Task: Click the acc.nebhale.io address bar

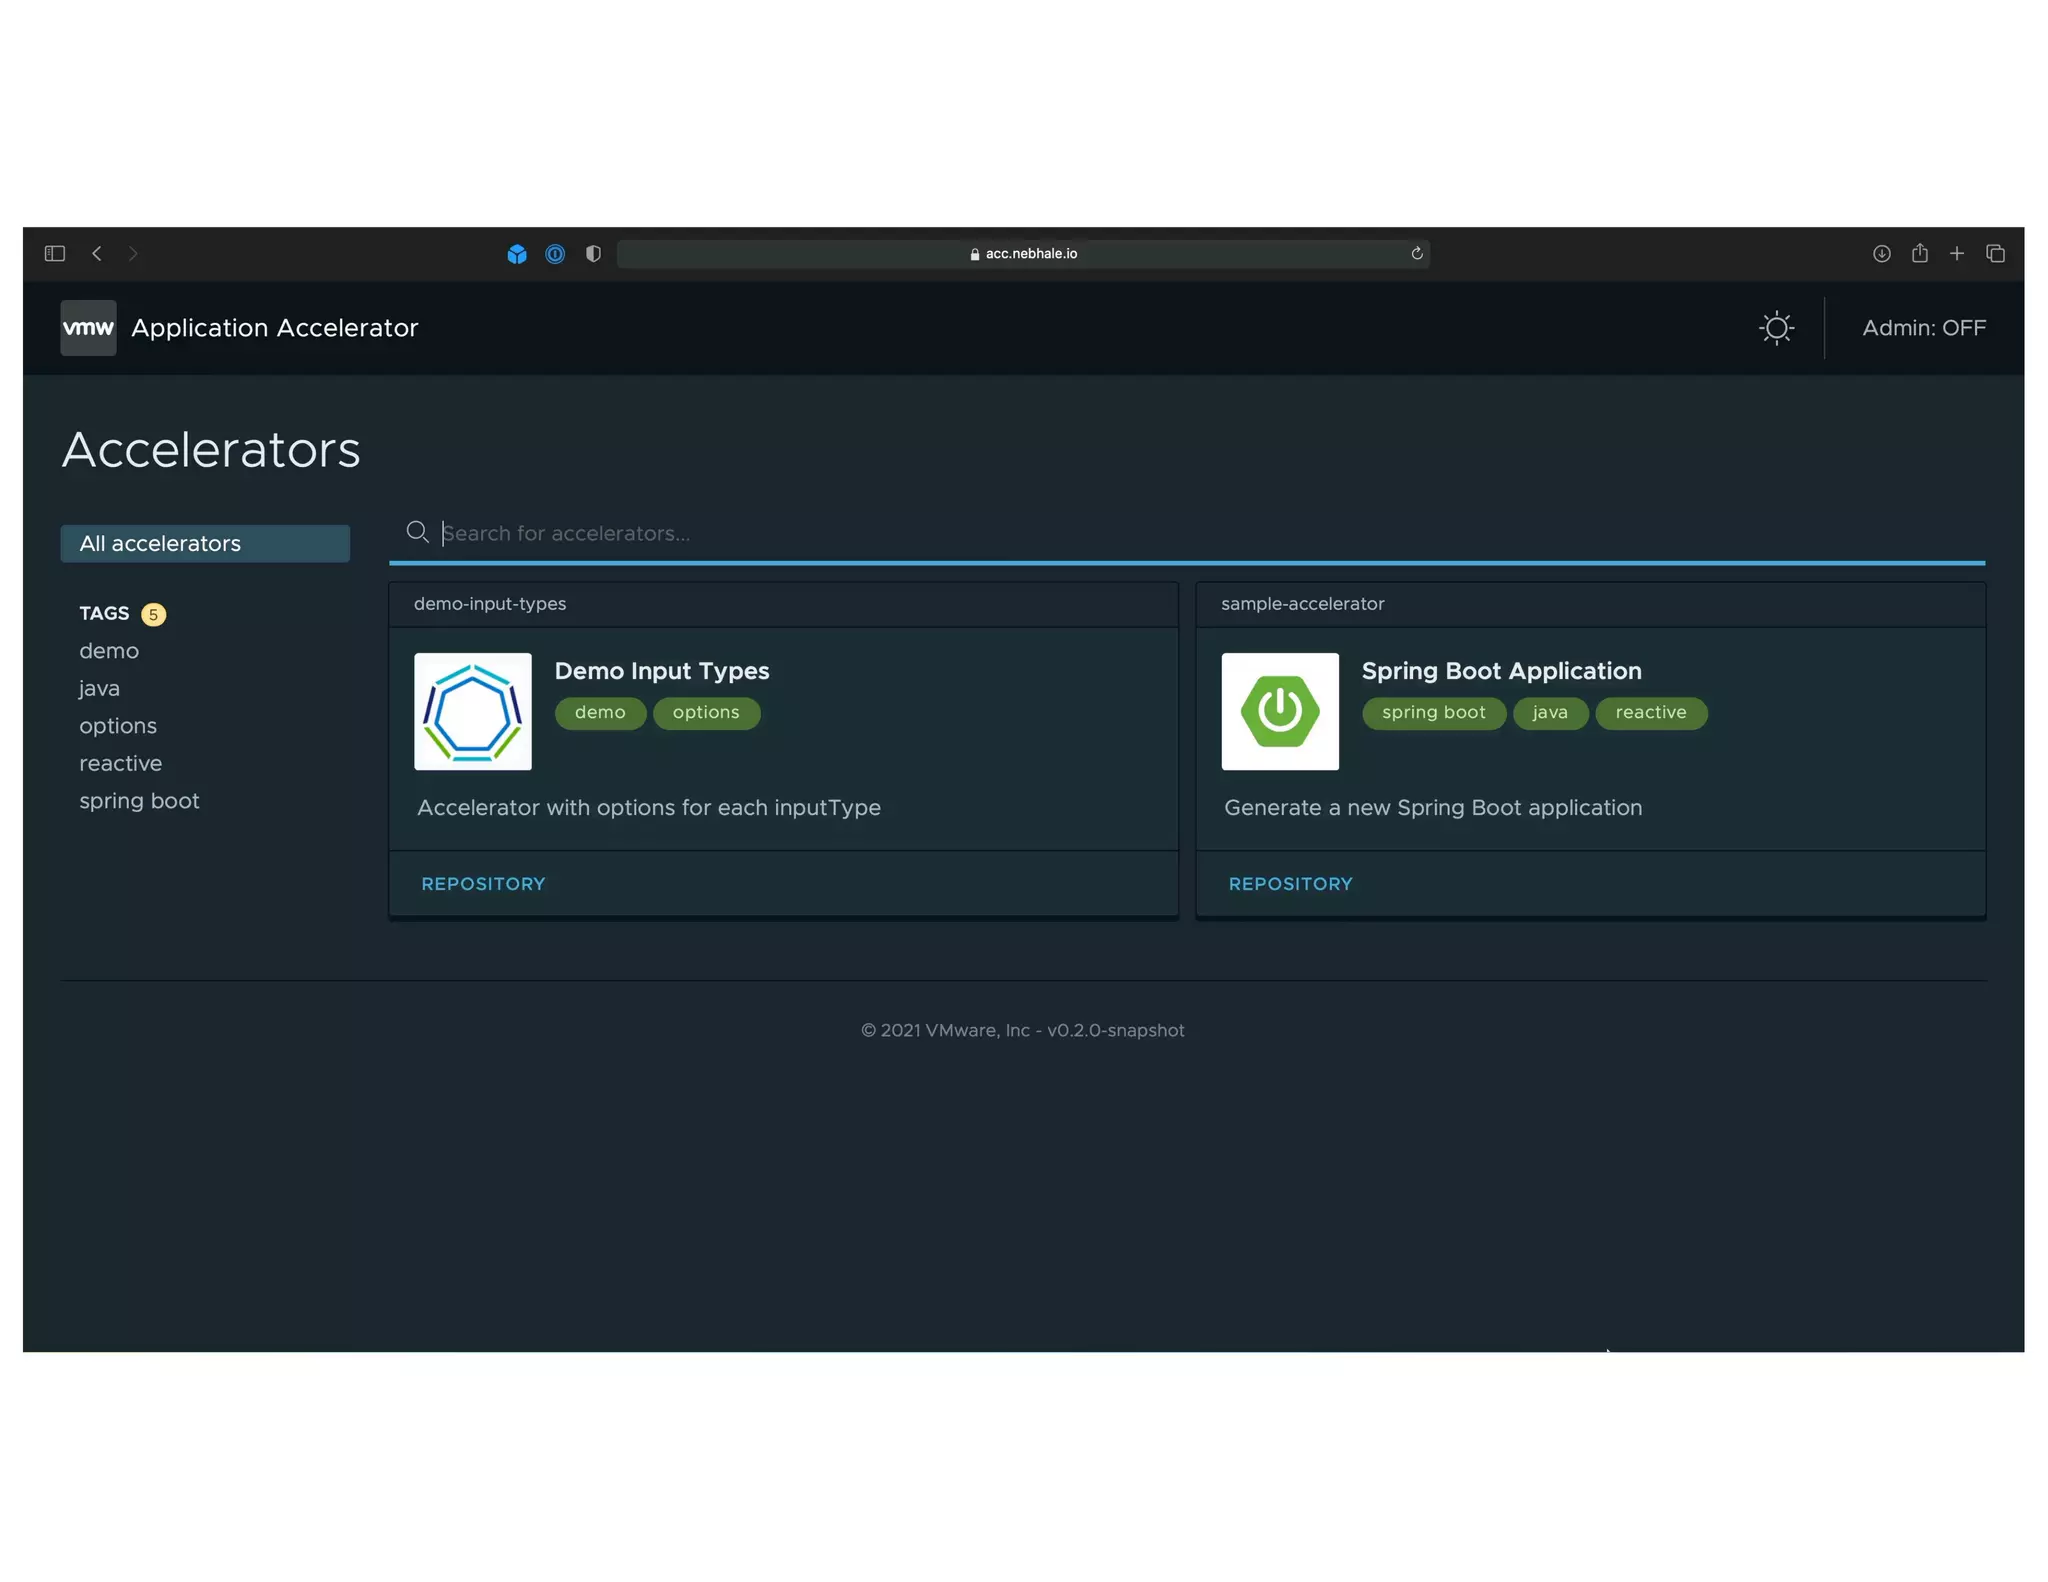Action: click(1023, 254)
